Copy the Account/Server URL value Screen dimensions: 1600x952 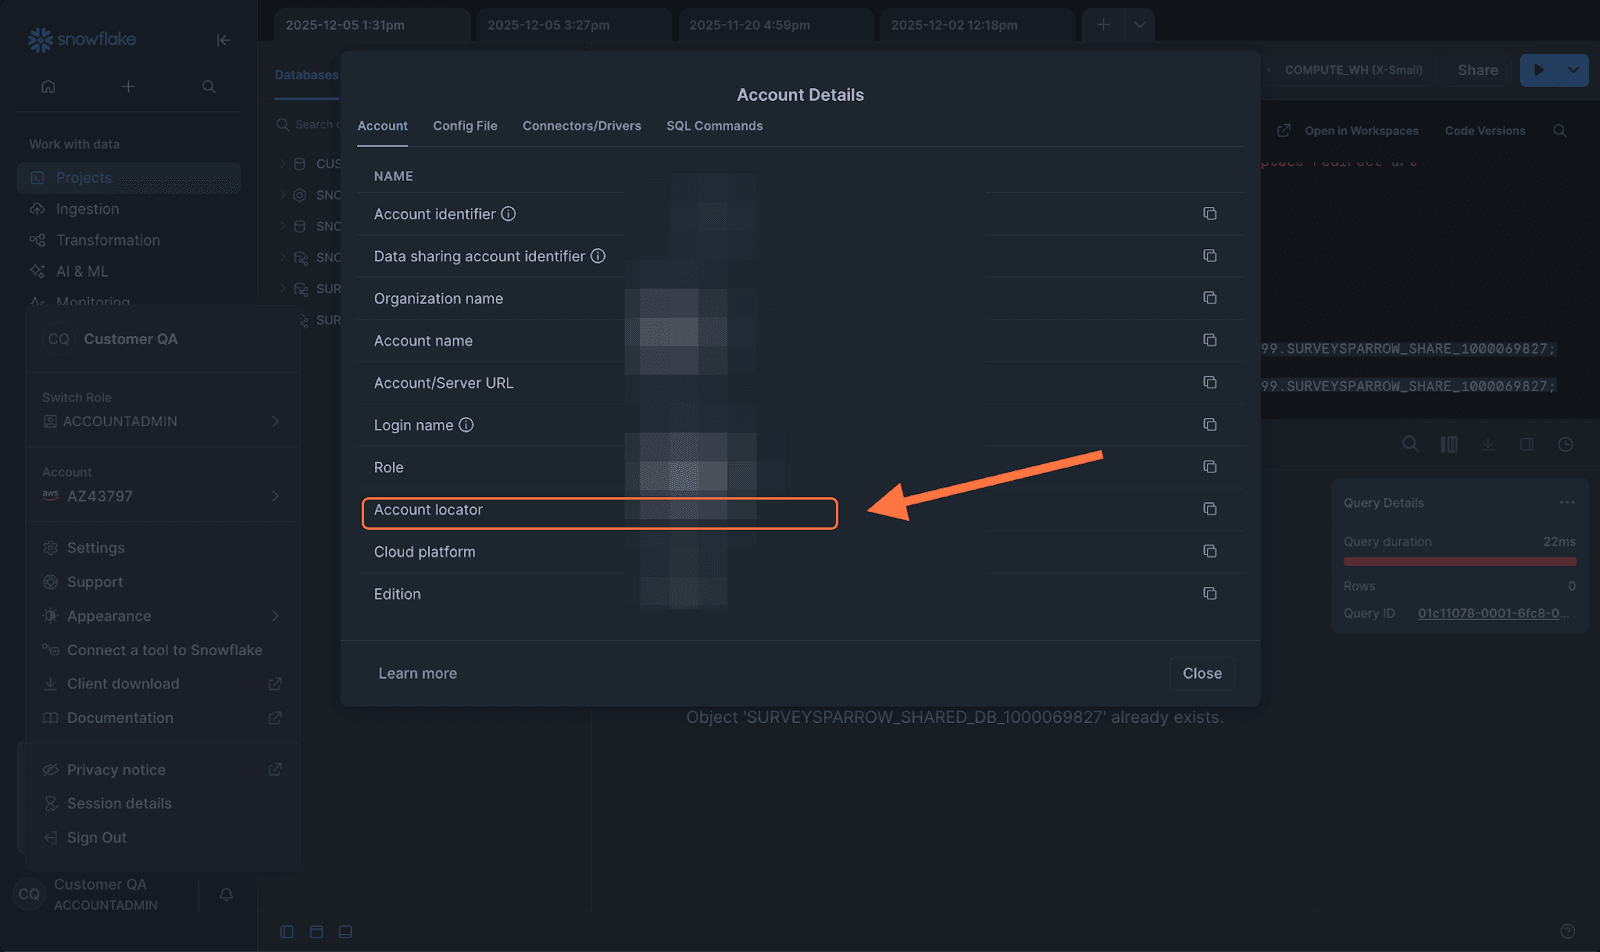(x=1209, y=383)
